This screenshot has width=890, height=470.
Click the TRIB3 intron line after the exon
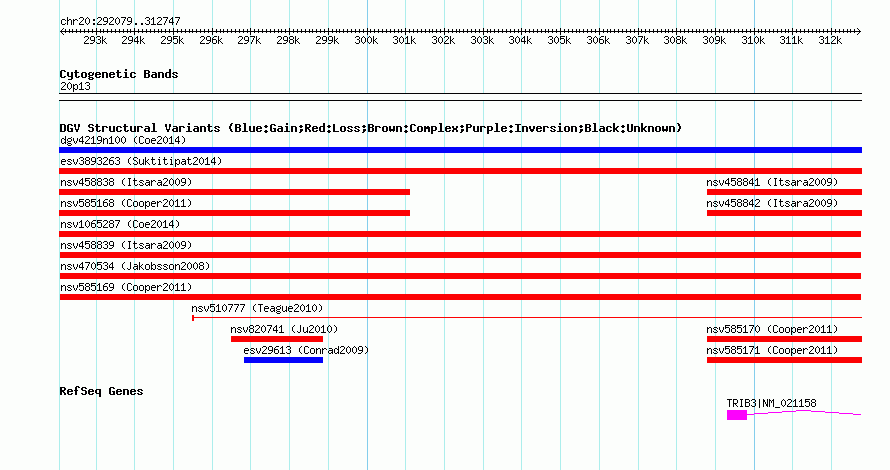pyautogui.click(x=804, y=413)
